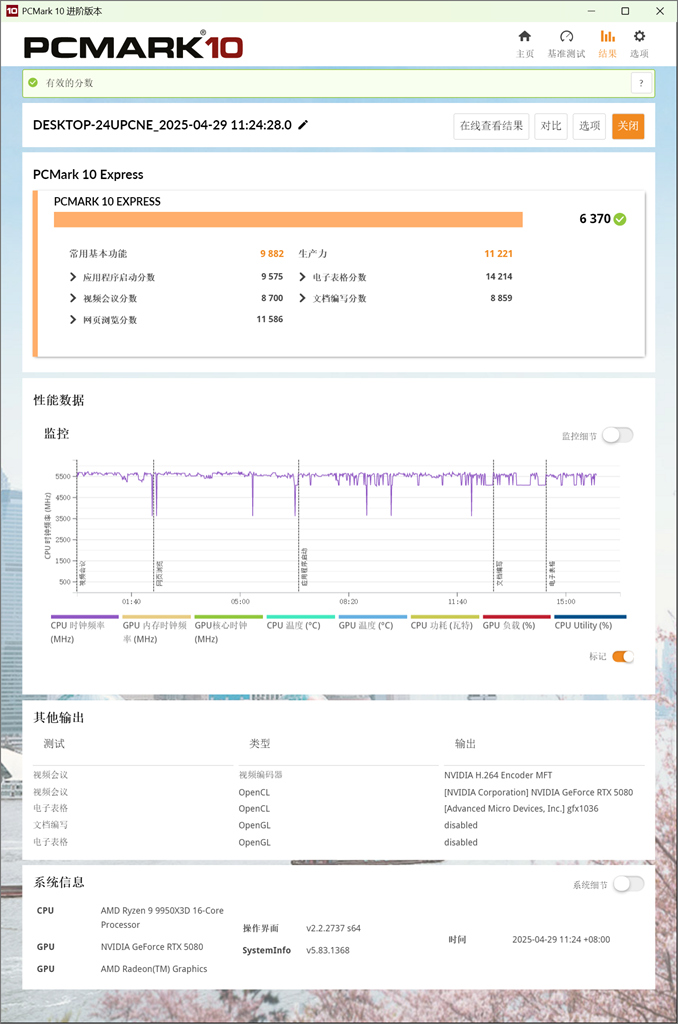678x1024 pixels.
Task: Click the green check next to 有效的分数
Action: (33, 83)
